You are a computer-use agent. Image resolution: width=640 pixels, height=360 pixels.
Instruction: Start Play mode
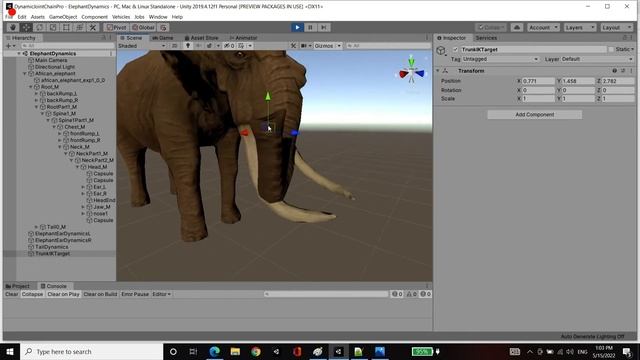(297, 27)
